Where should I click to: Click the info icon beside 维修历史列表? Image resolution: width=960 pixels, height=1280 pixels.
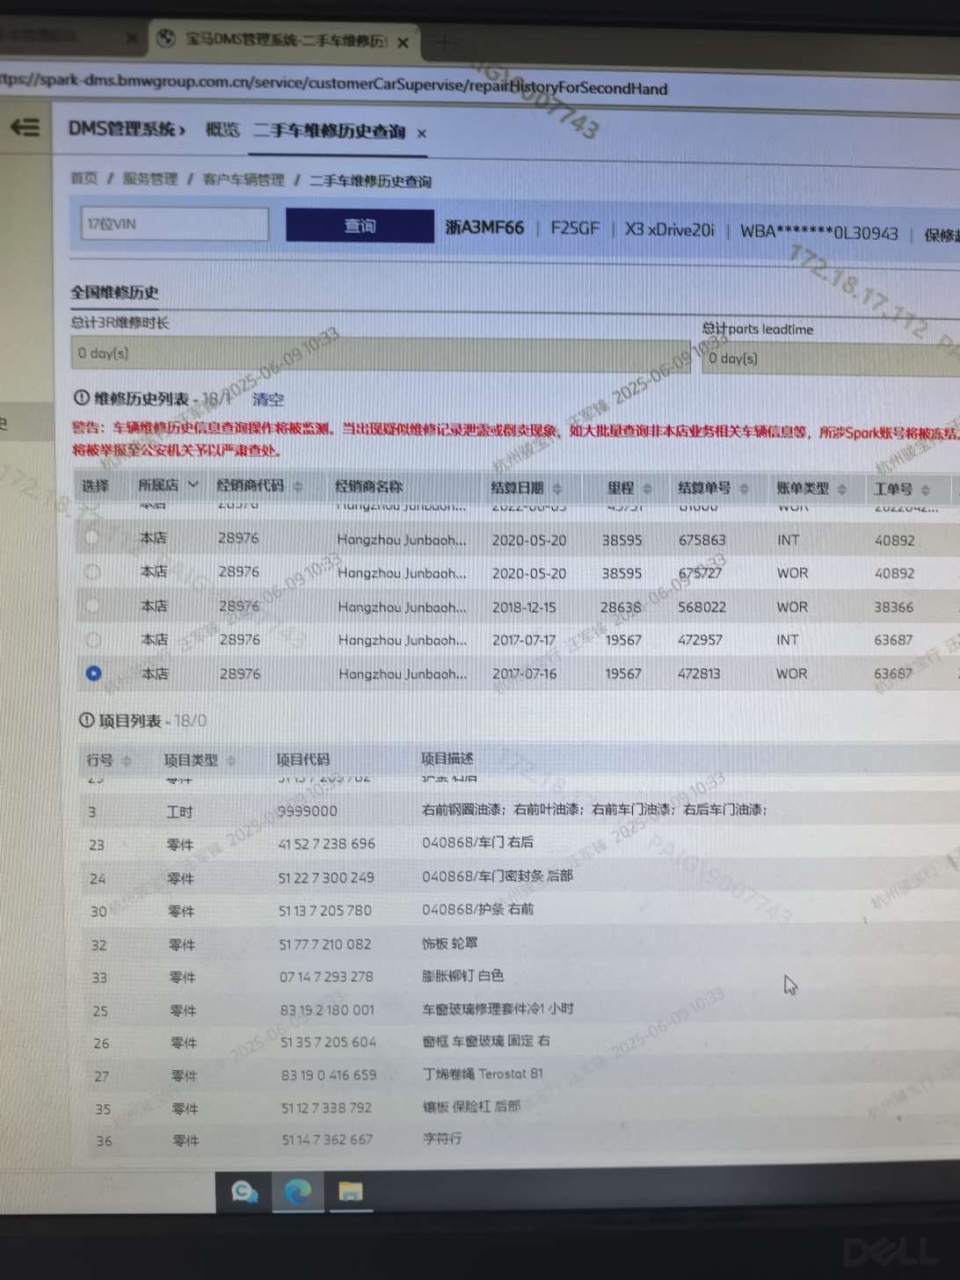coord(81,397)
